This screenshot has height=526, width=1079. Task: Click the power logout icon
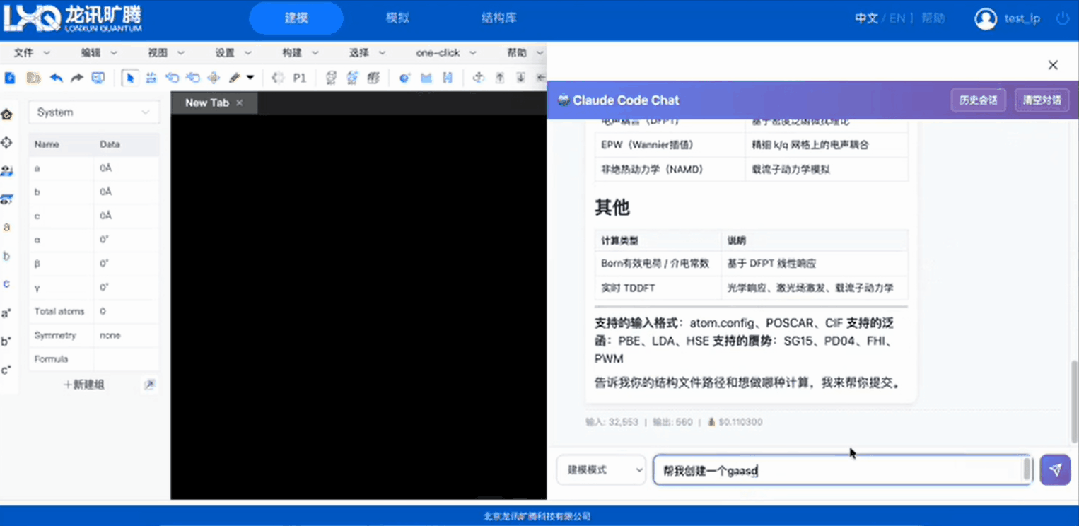pyautogui.click(x=1062, y=19)
